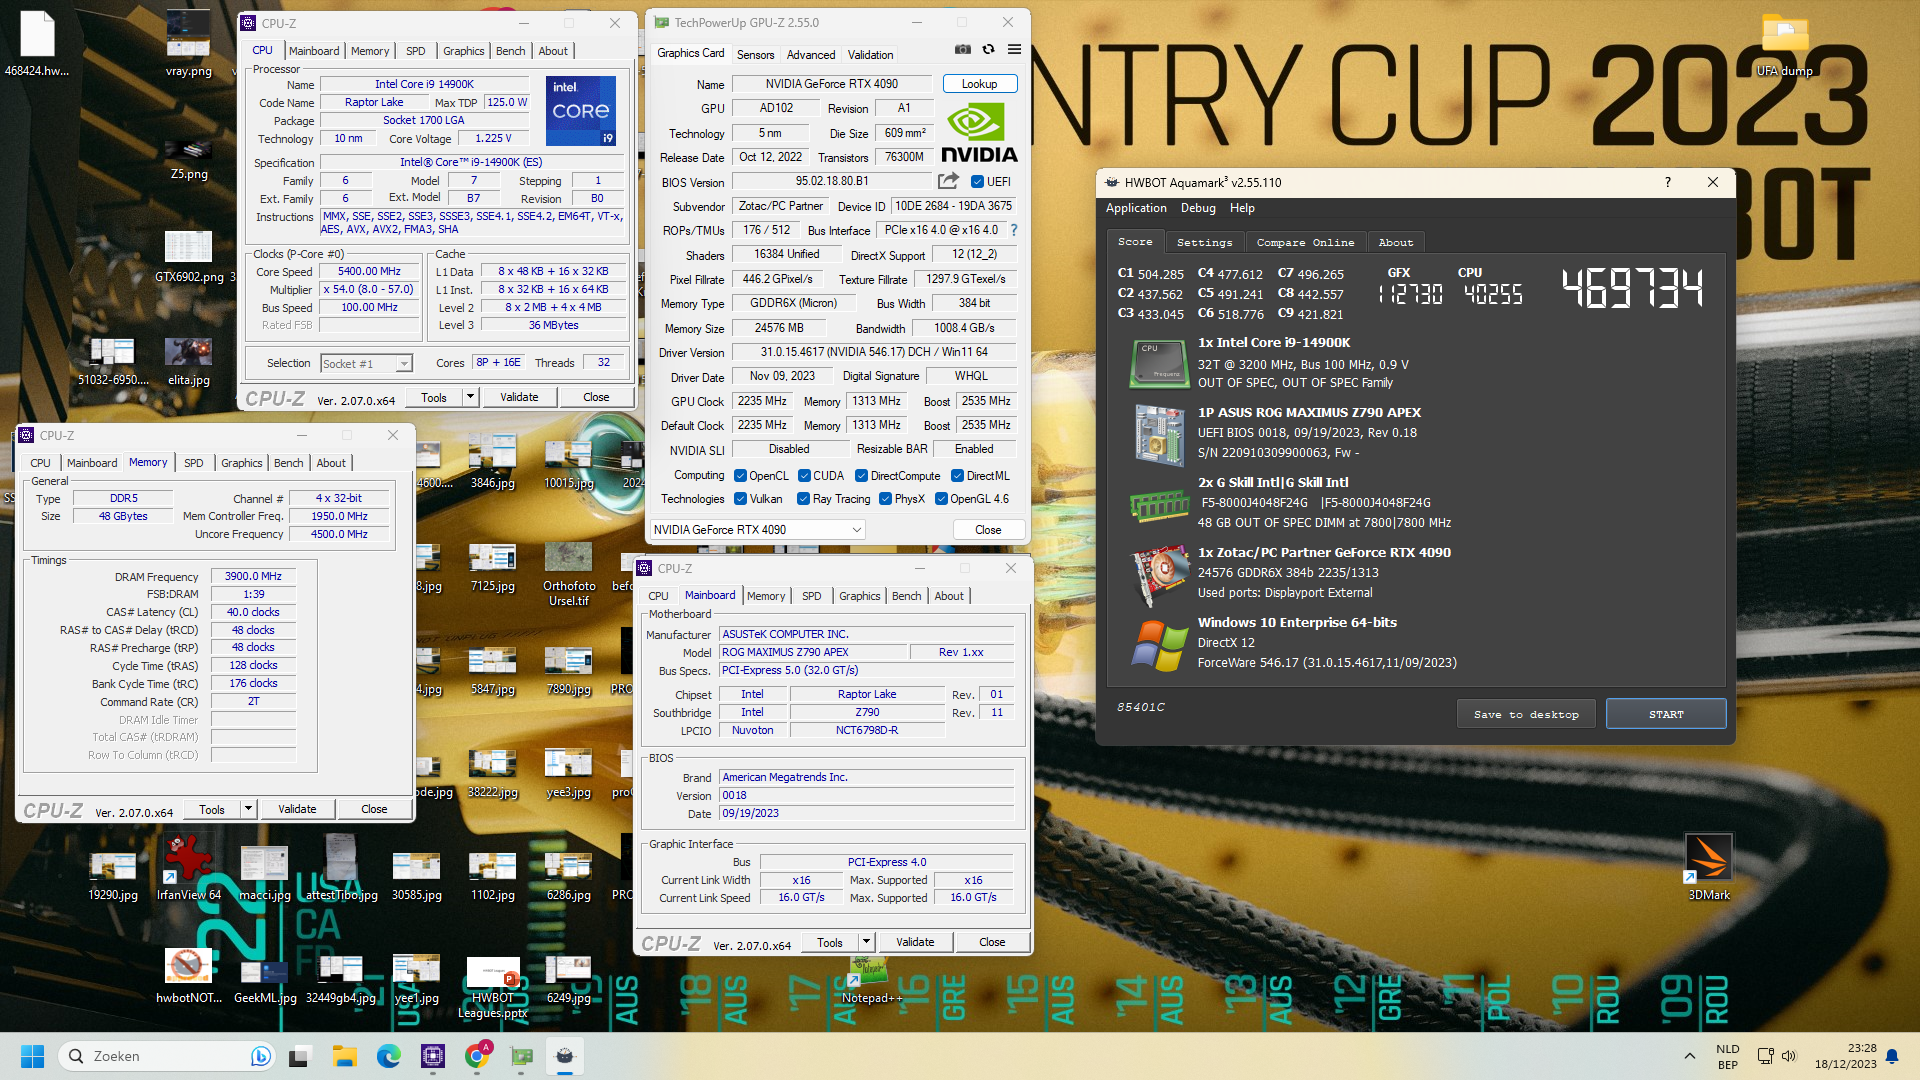
Task: Click the network icon in system tray
Action: (x=1765, y=1056)
